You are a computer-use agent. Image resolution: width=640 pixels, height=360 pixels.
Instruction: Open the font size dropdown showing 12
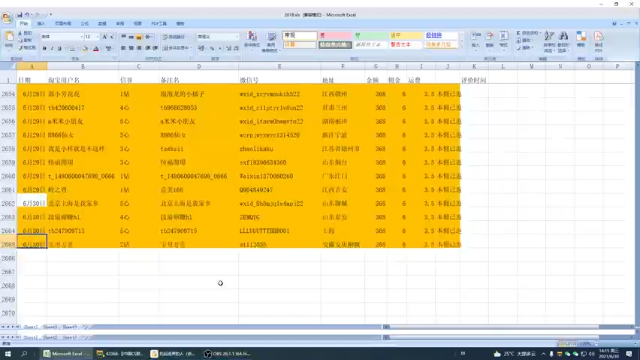(97, 37)
